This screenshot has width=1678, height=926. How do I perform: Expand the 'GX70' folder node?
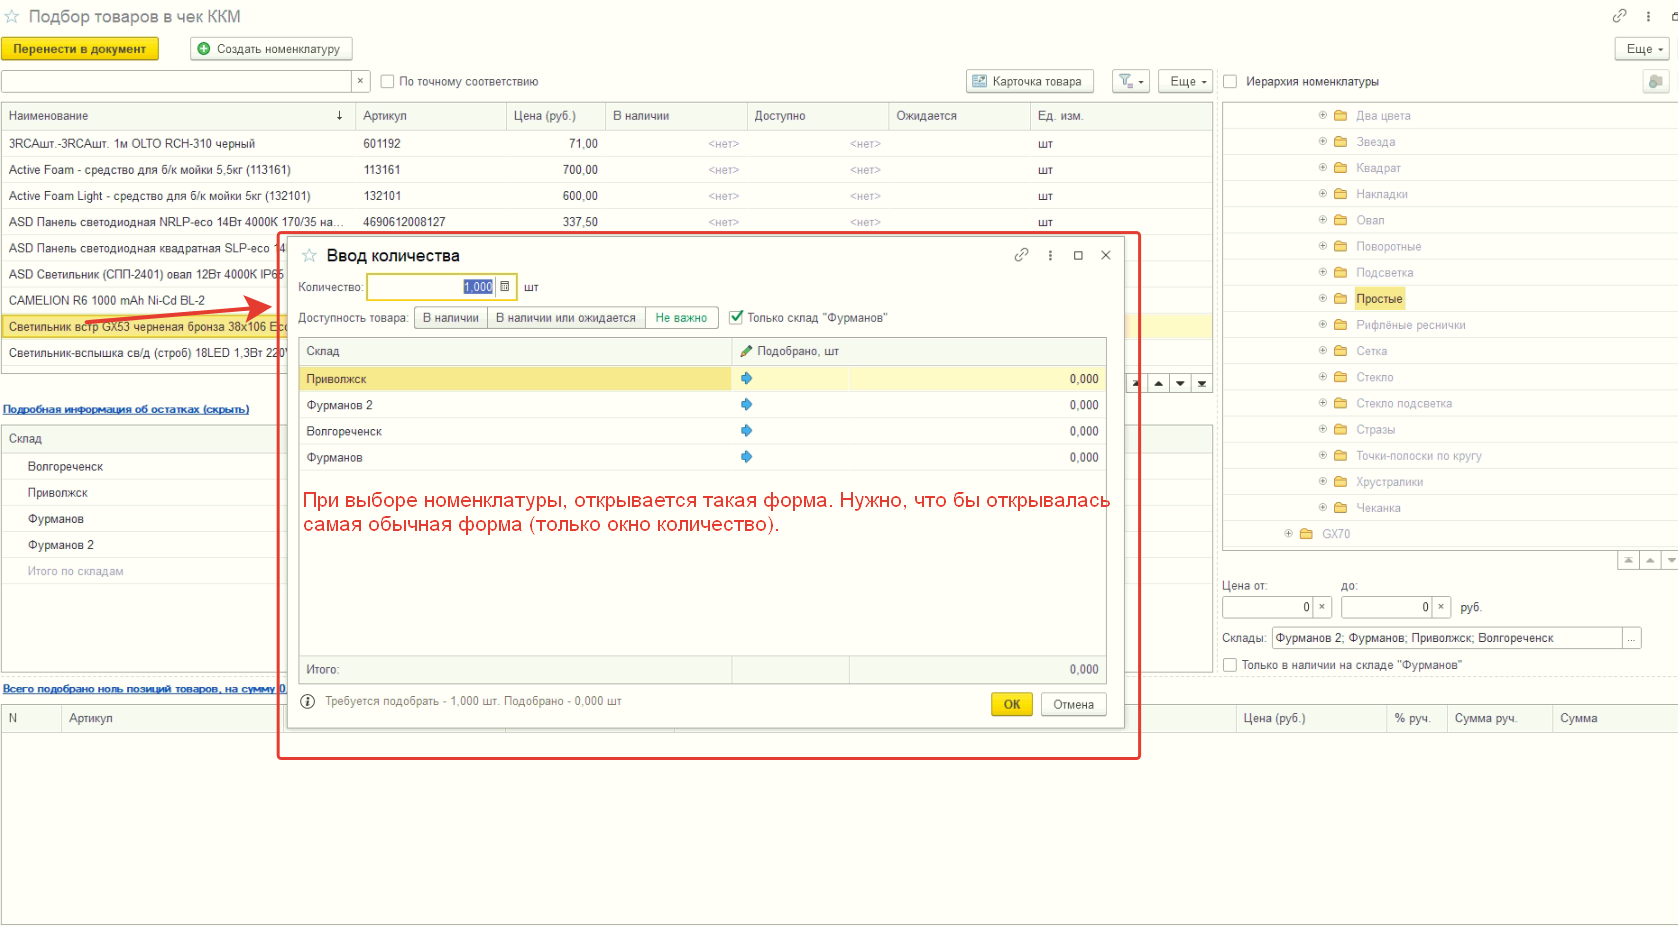pos(1288,534)
